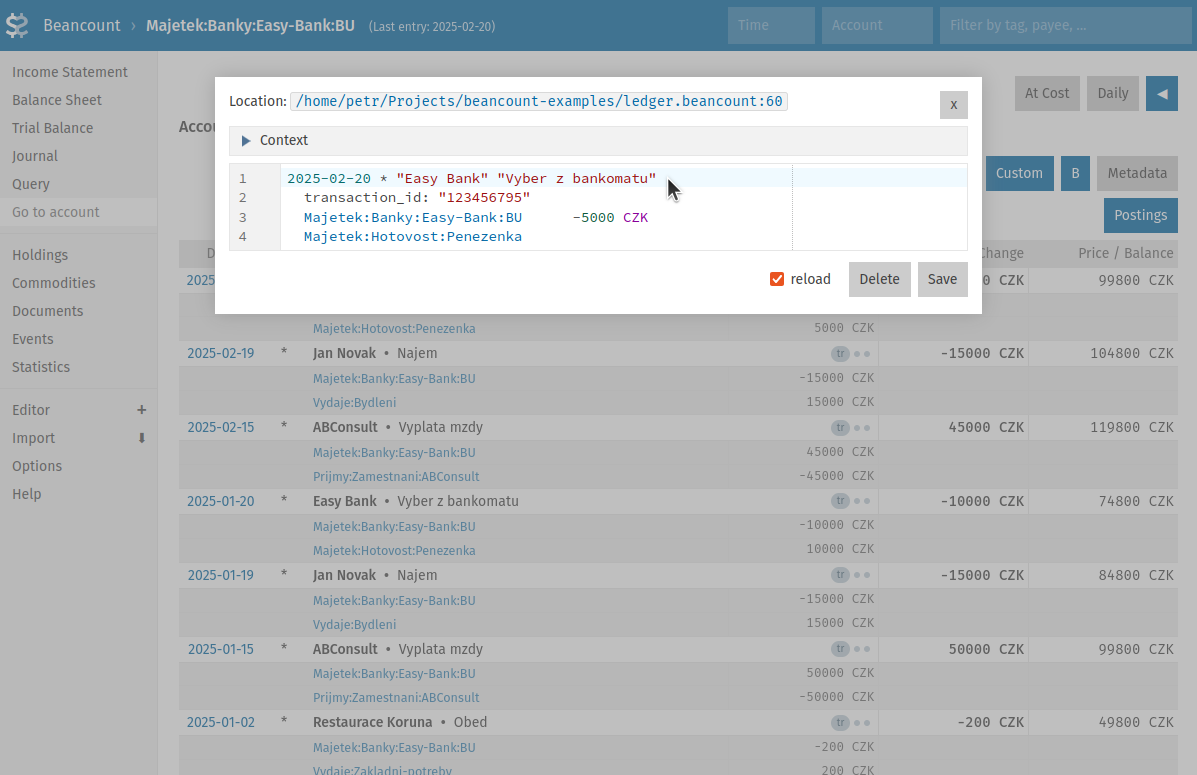Open Balance Sheet from the sidebar

57,100
